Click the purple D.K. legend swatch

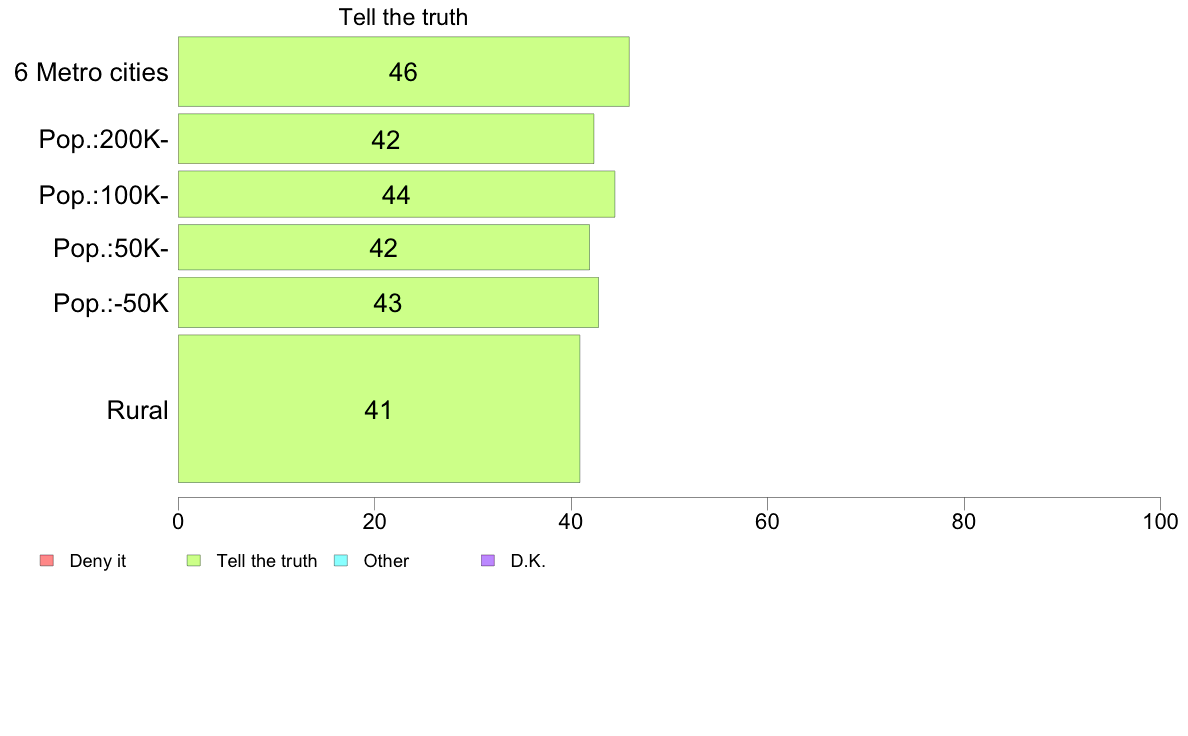pyautogui.click(x=488, y=561)
